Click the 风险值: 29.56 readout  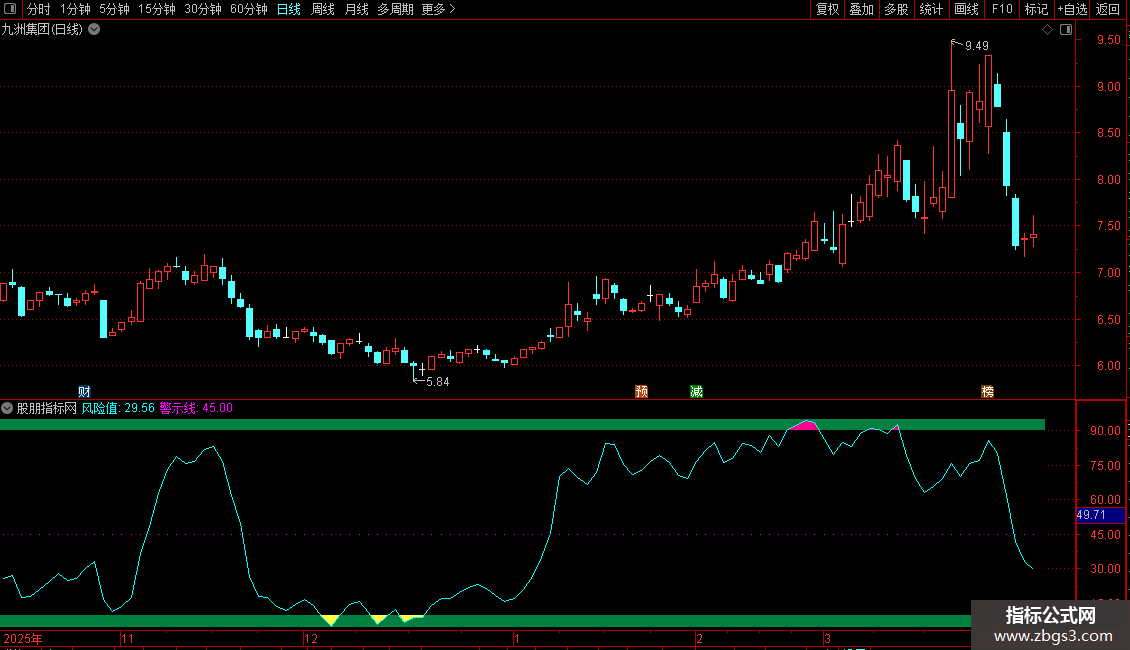[x=118, y=408]
